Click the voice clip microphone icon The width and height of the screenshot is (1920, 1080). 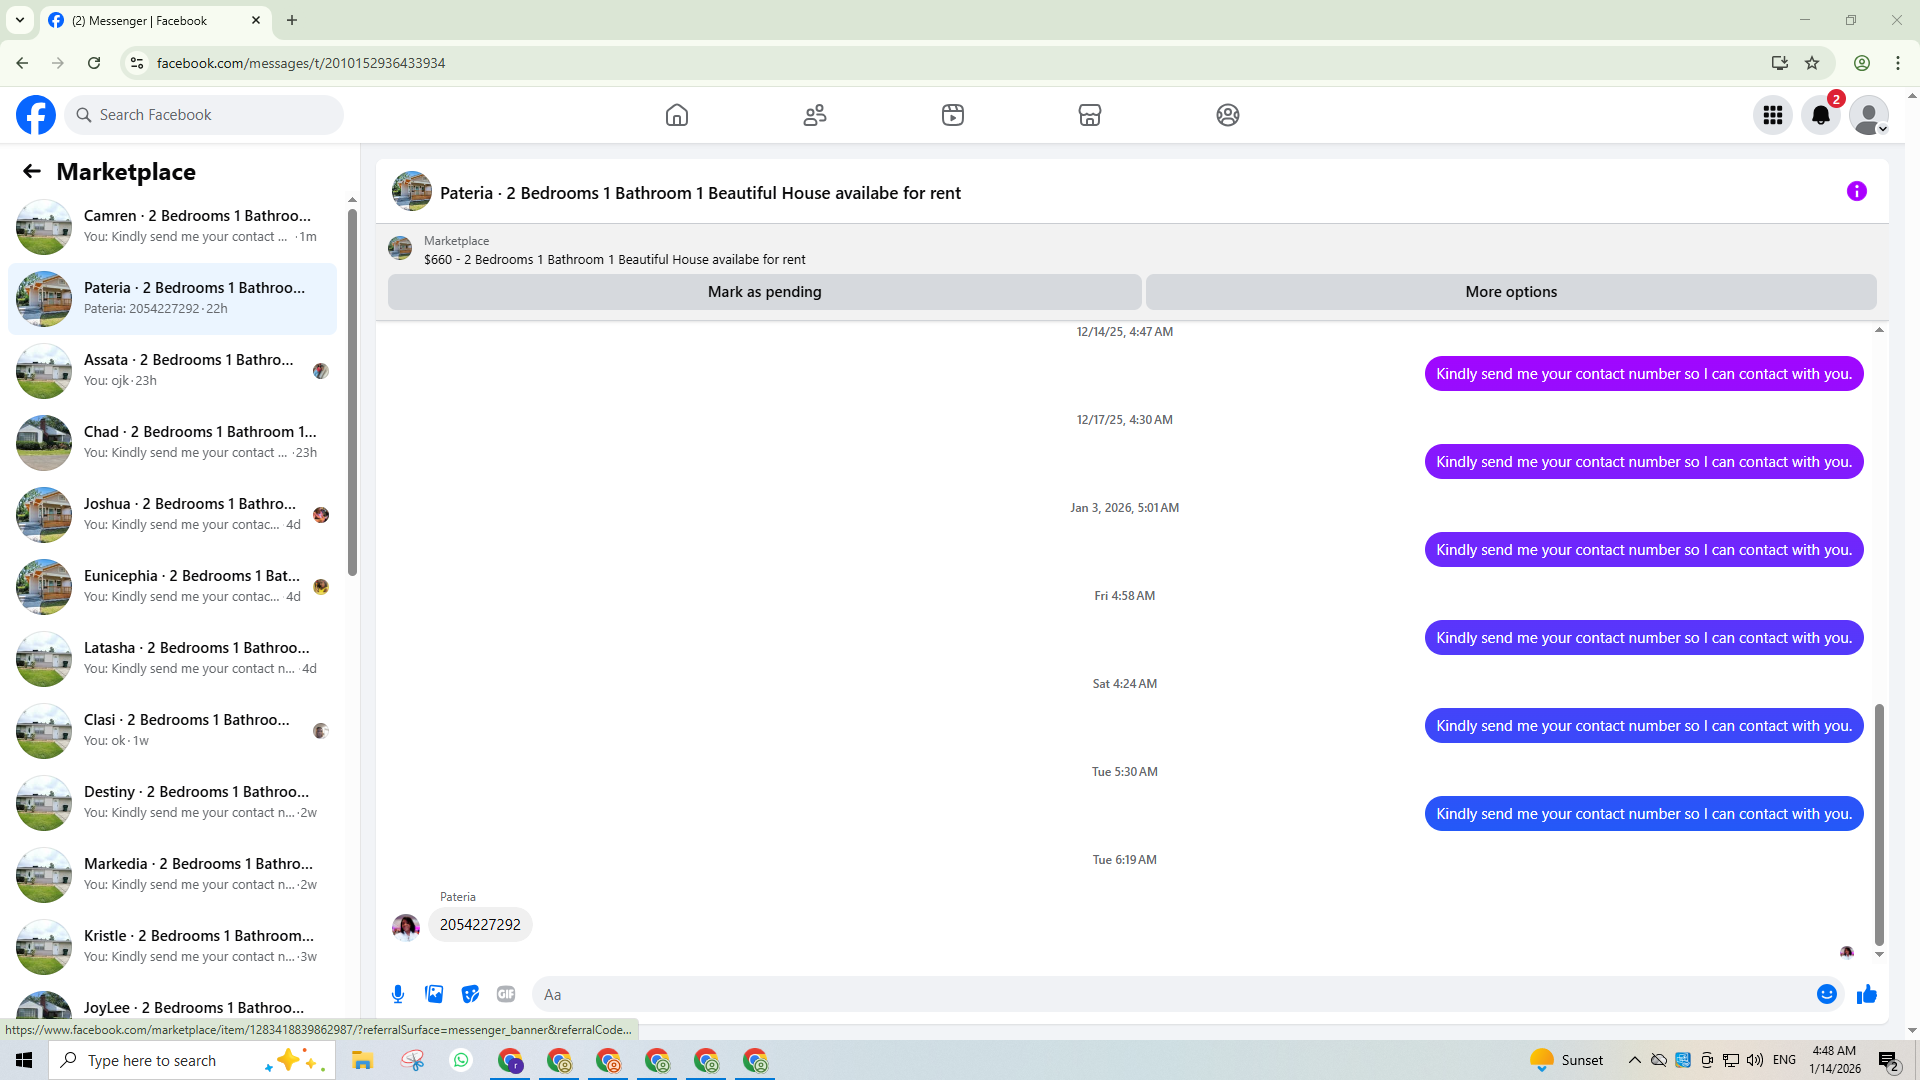pos(398,994)
